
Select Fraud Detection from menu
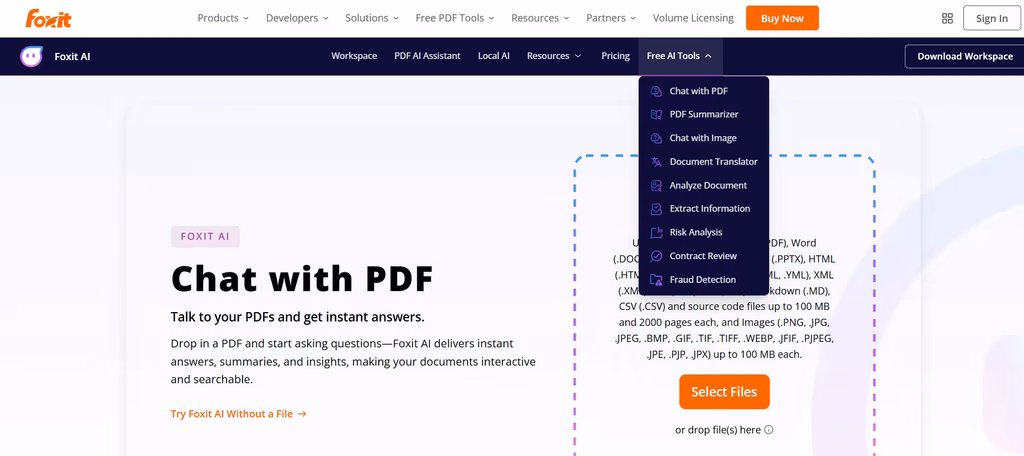click(x=703, y=280)
